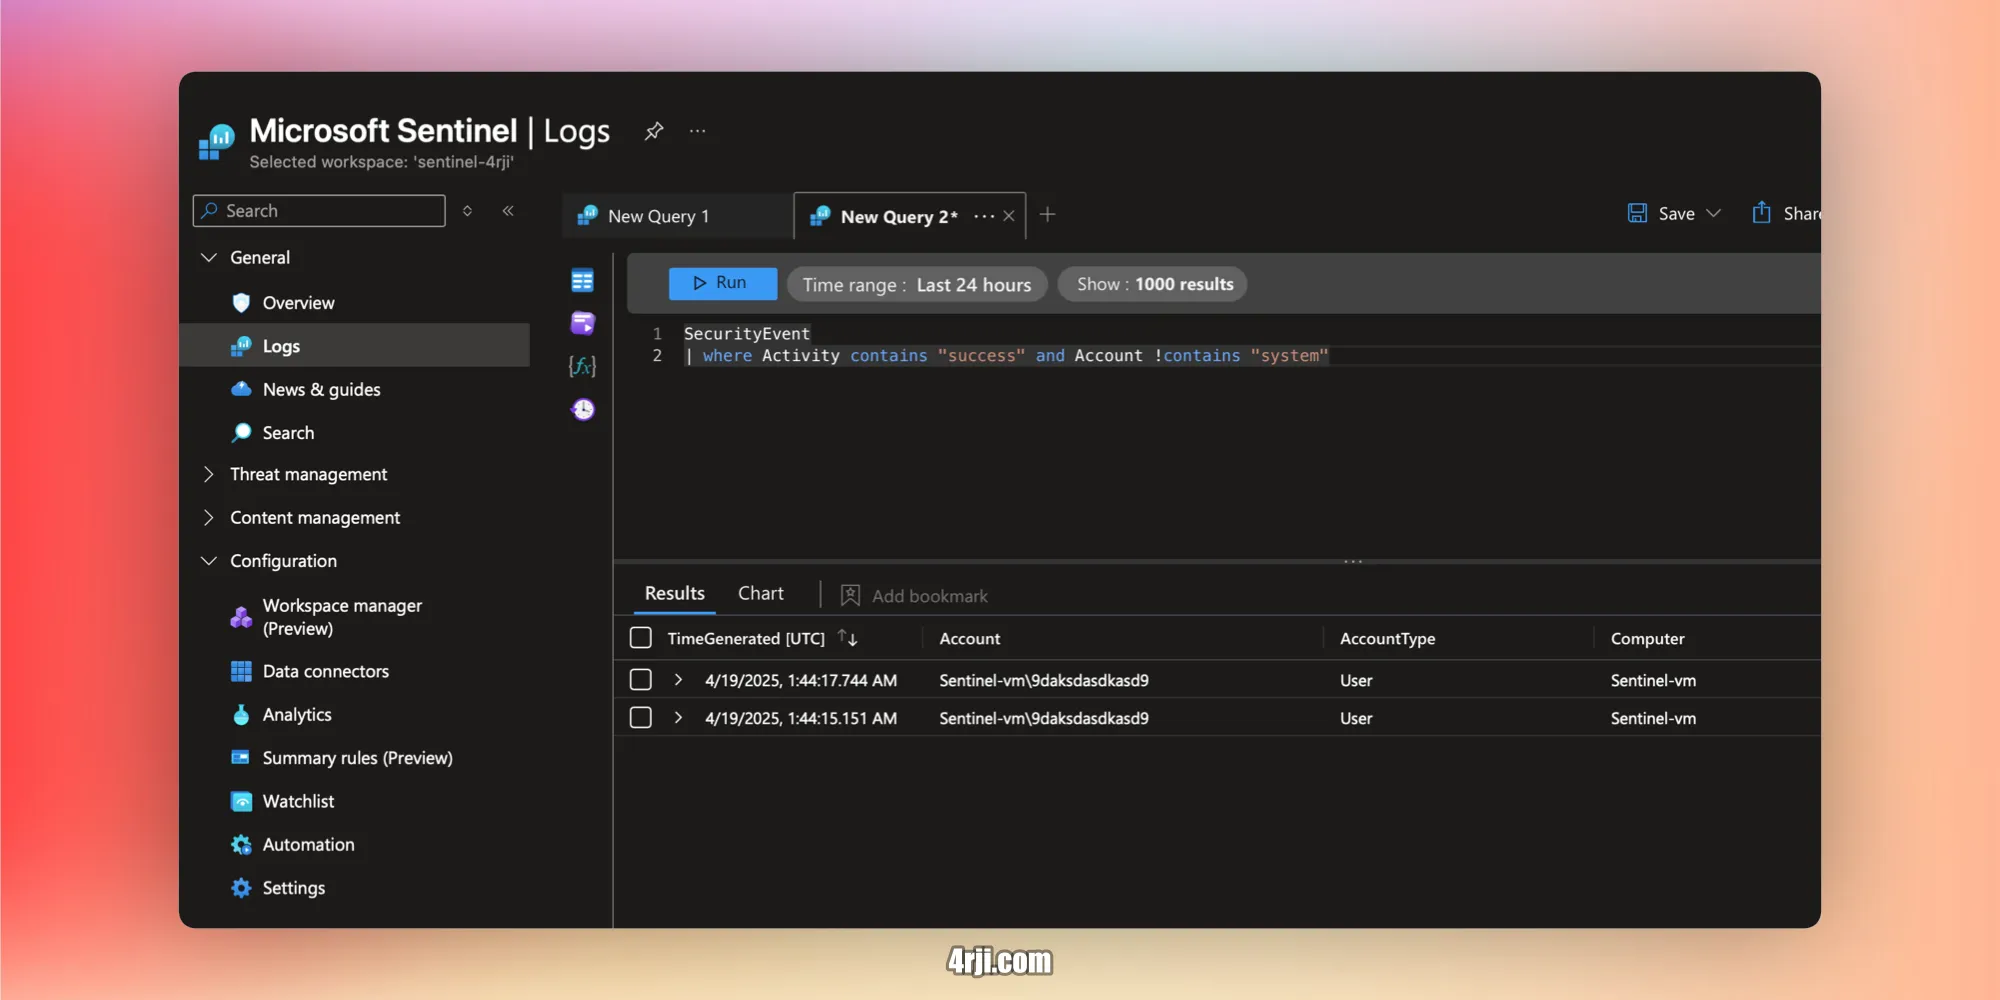Select all results via header checkbox
Screen dimensions: 2000x1000
click(x=640, y=636)
